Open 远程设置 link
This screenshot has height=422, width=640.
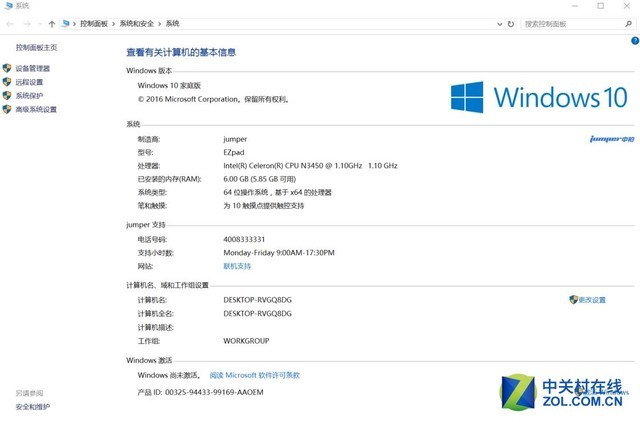point(29,82)
